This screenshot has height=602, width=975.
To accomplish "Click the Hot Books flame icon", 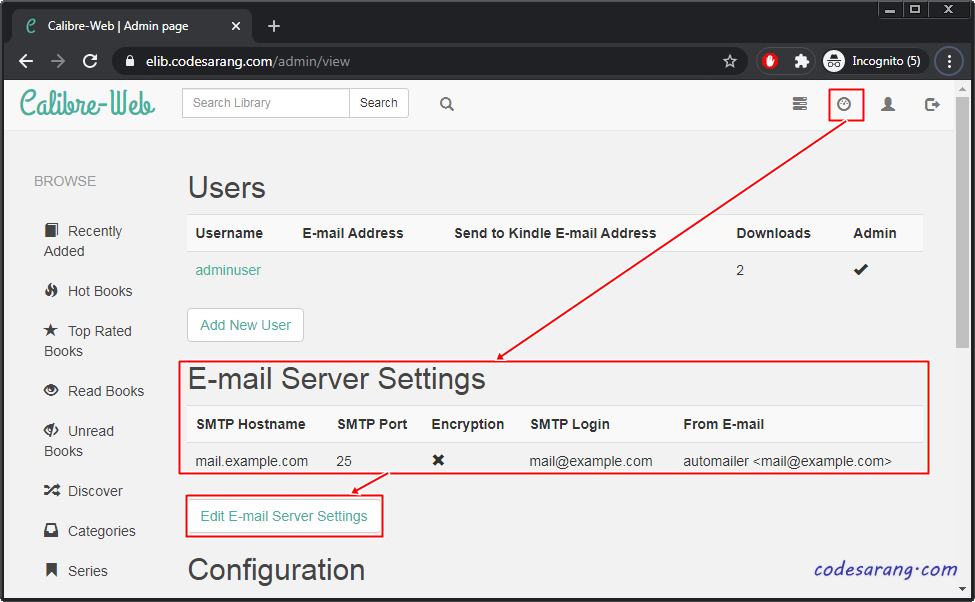I will pyautogui.click(x=52, y=290).
